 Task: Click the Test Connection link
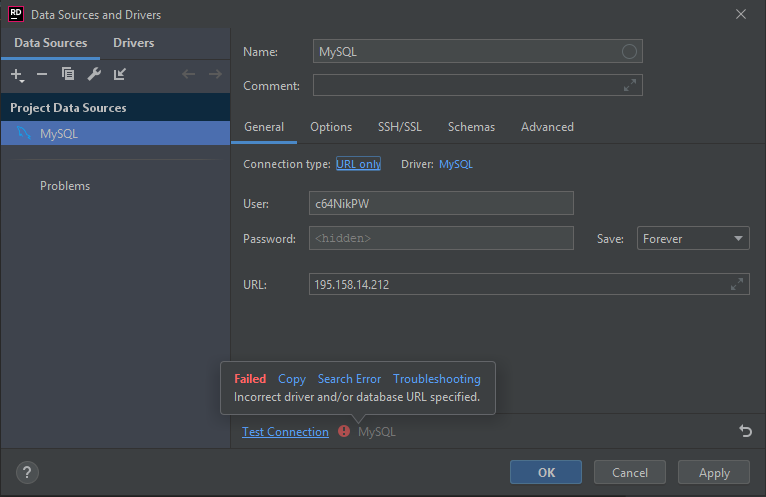285,432
